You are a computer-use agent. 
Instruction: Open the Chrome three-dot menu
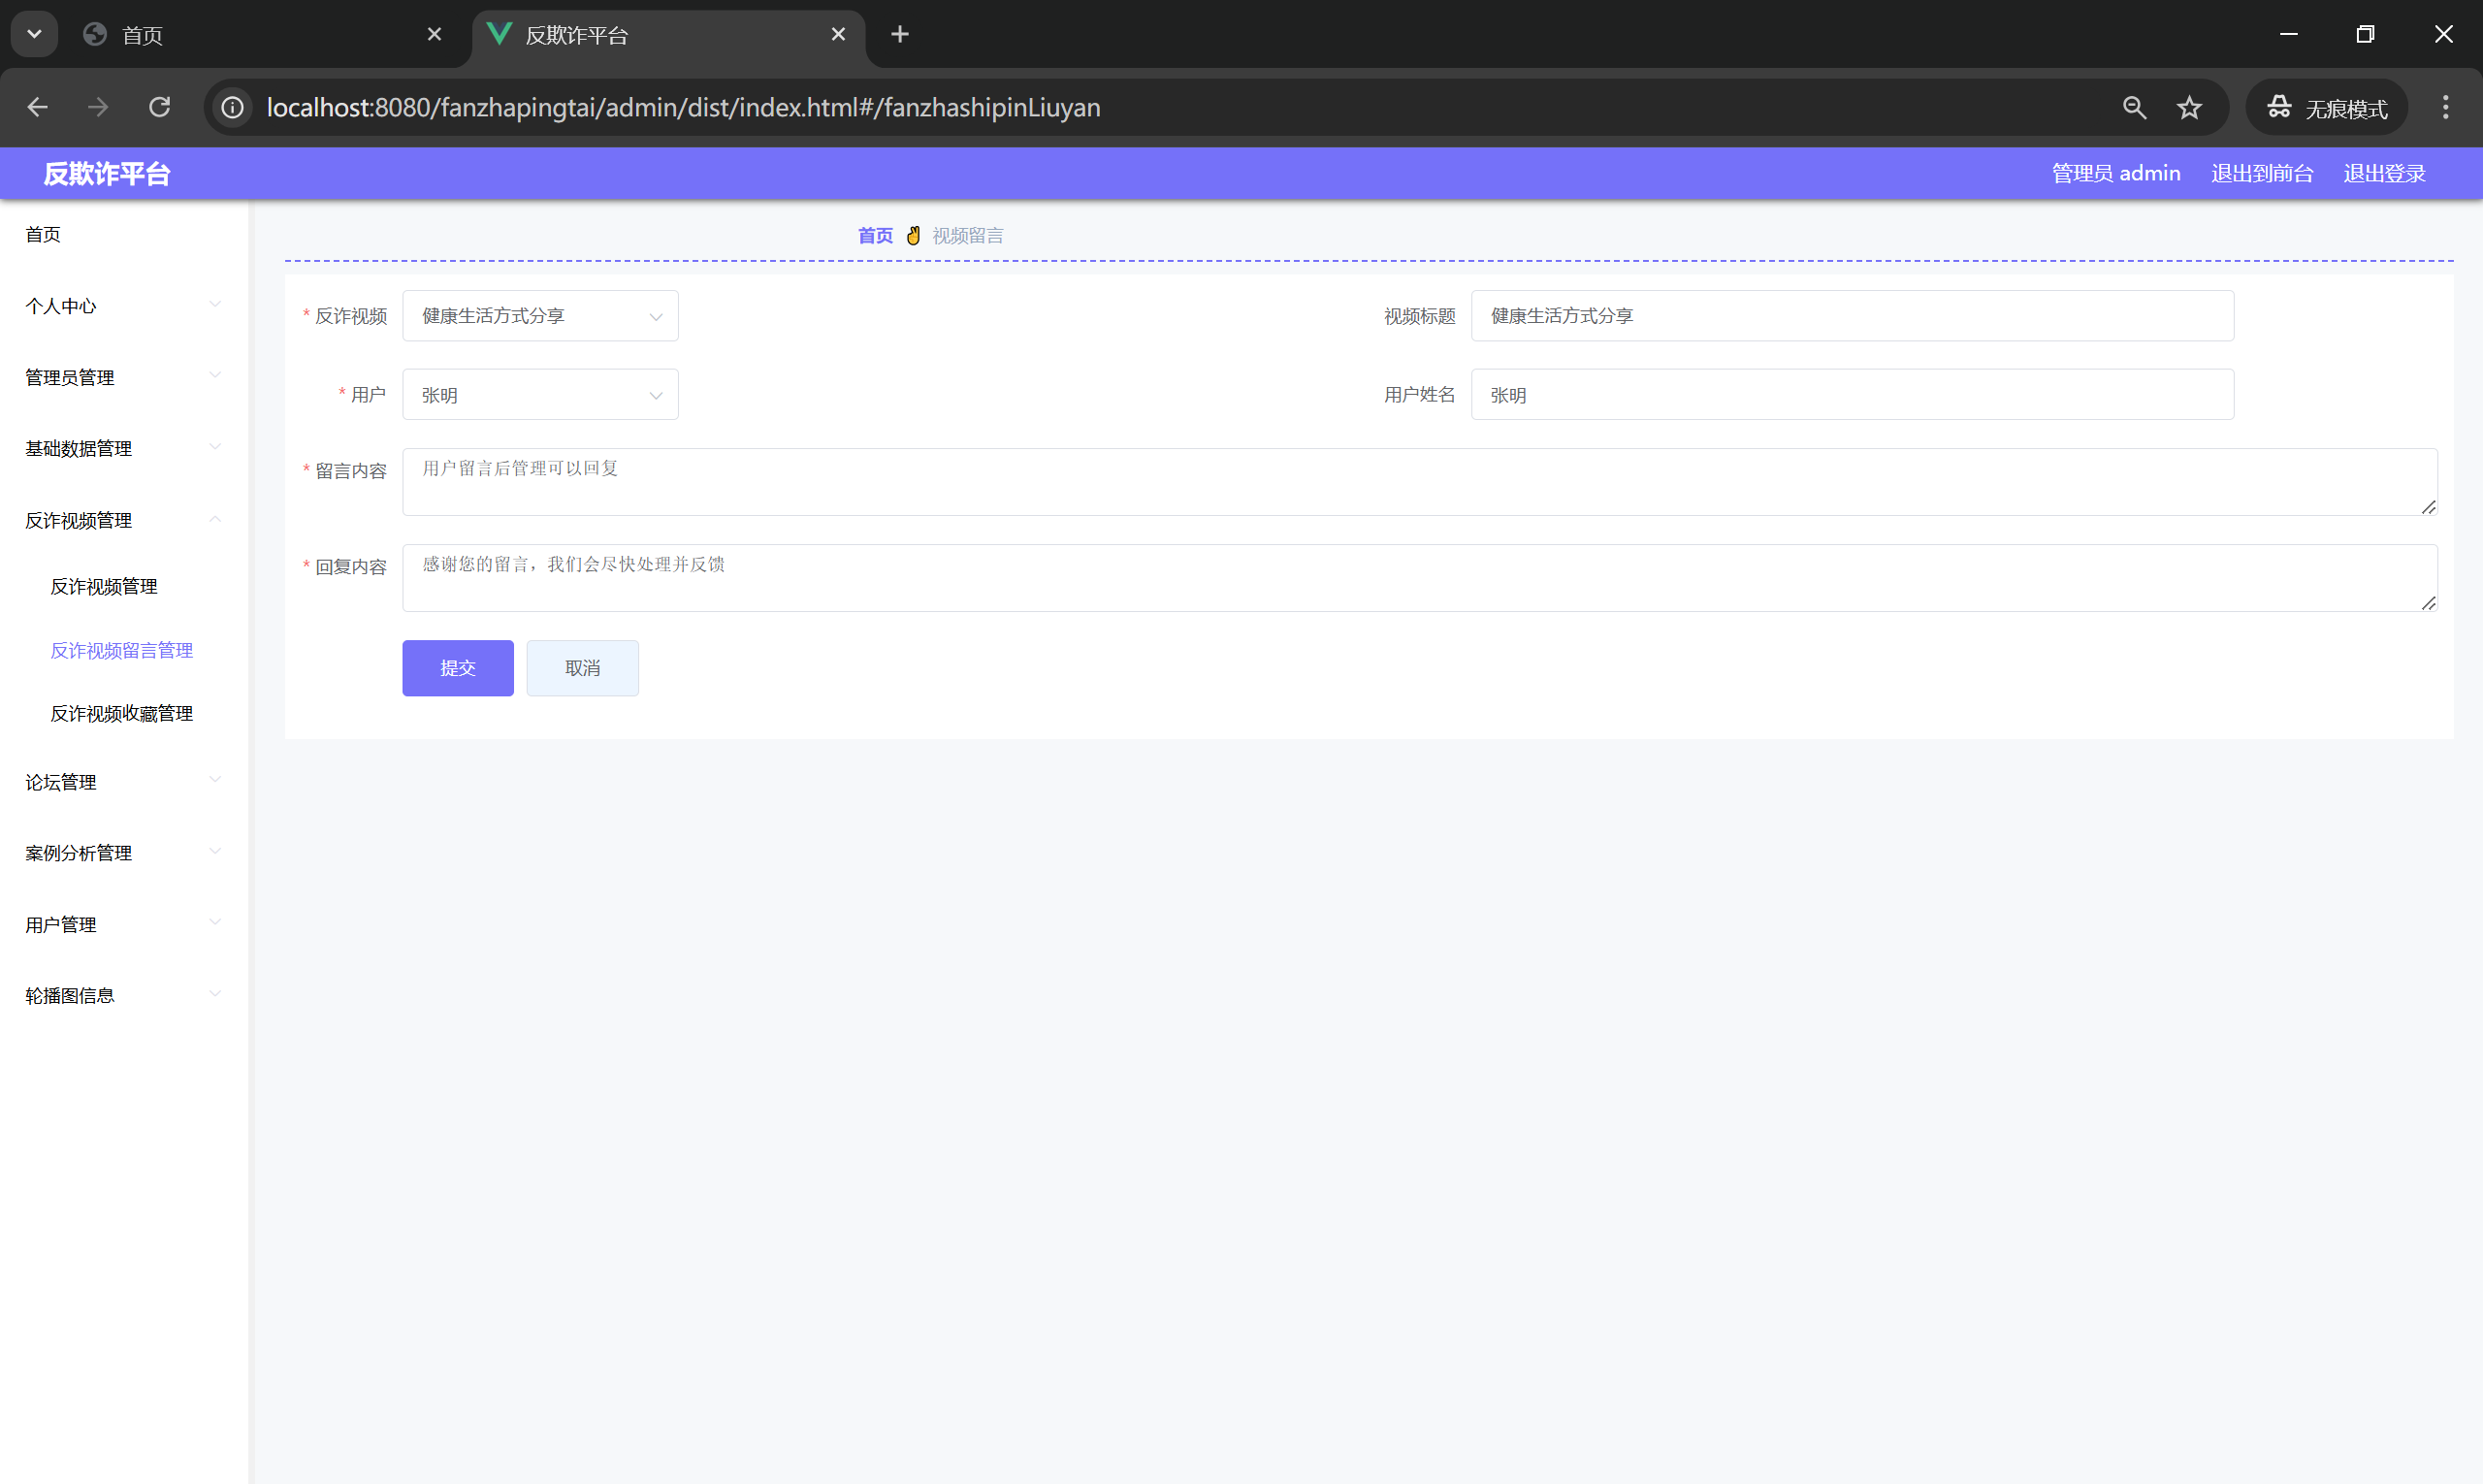pos(2446,107)
